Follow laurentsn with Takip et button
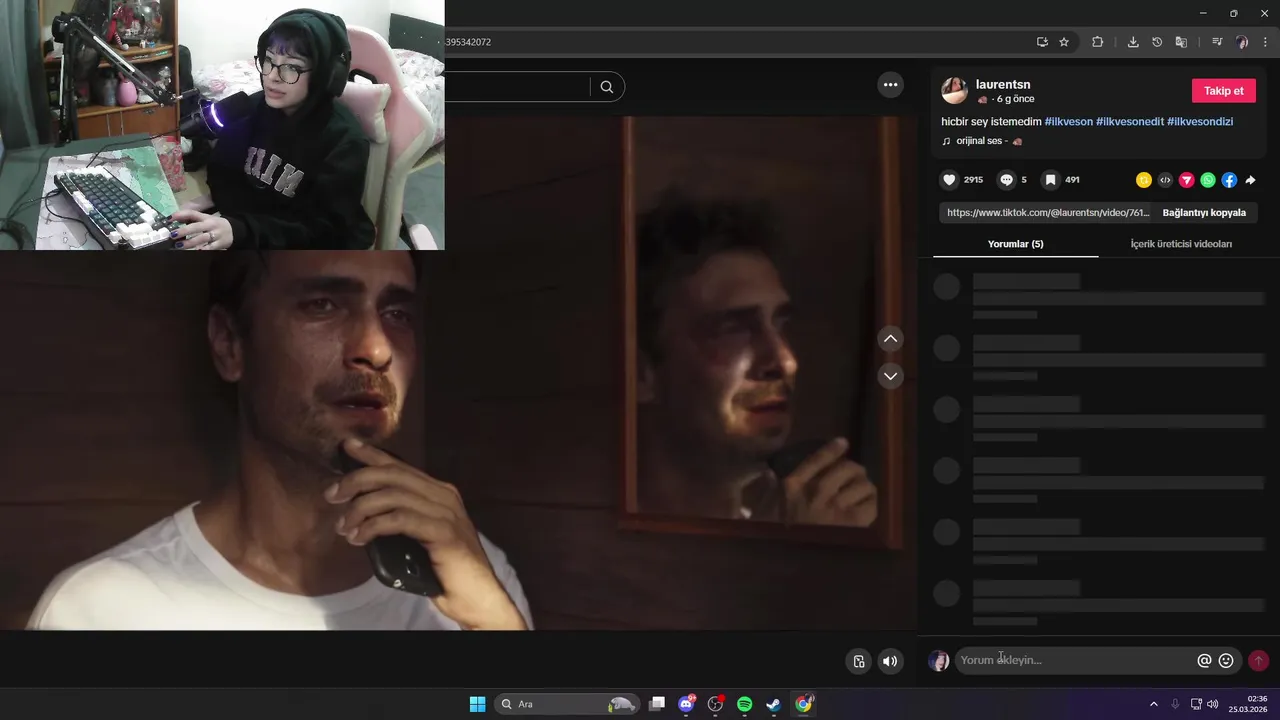Viewport: 1280px width, 720px height. [1223, 91]
